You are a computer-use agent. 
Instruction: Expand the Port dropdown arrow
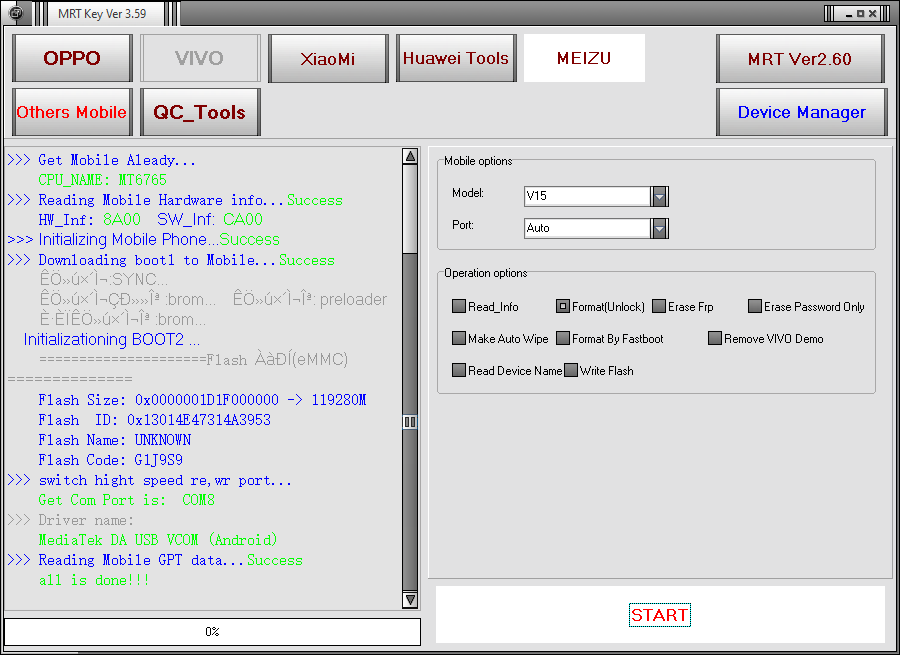click(660, 228)
